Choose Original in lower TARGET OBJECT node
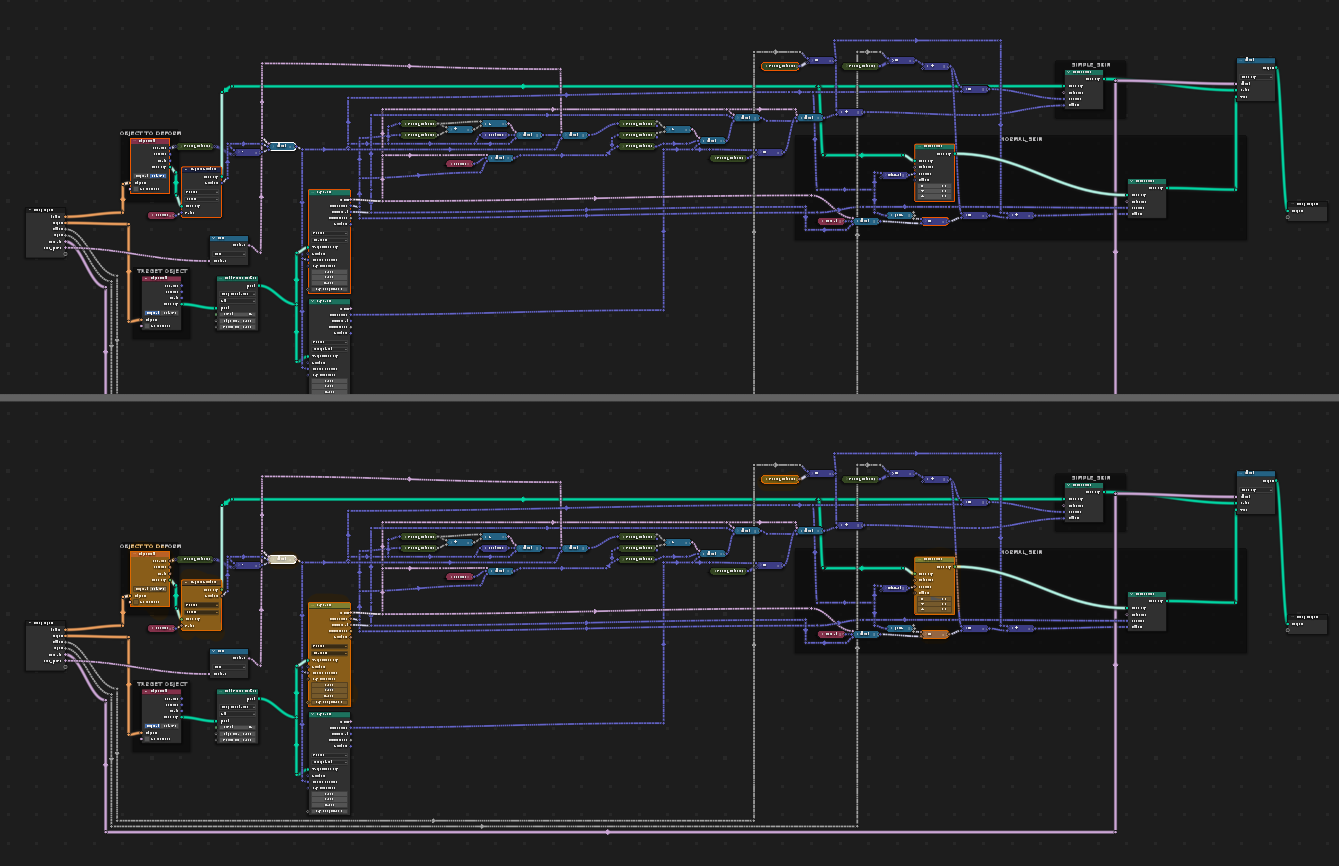Screen dimensions: 1339x866 pos(152,726)
